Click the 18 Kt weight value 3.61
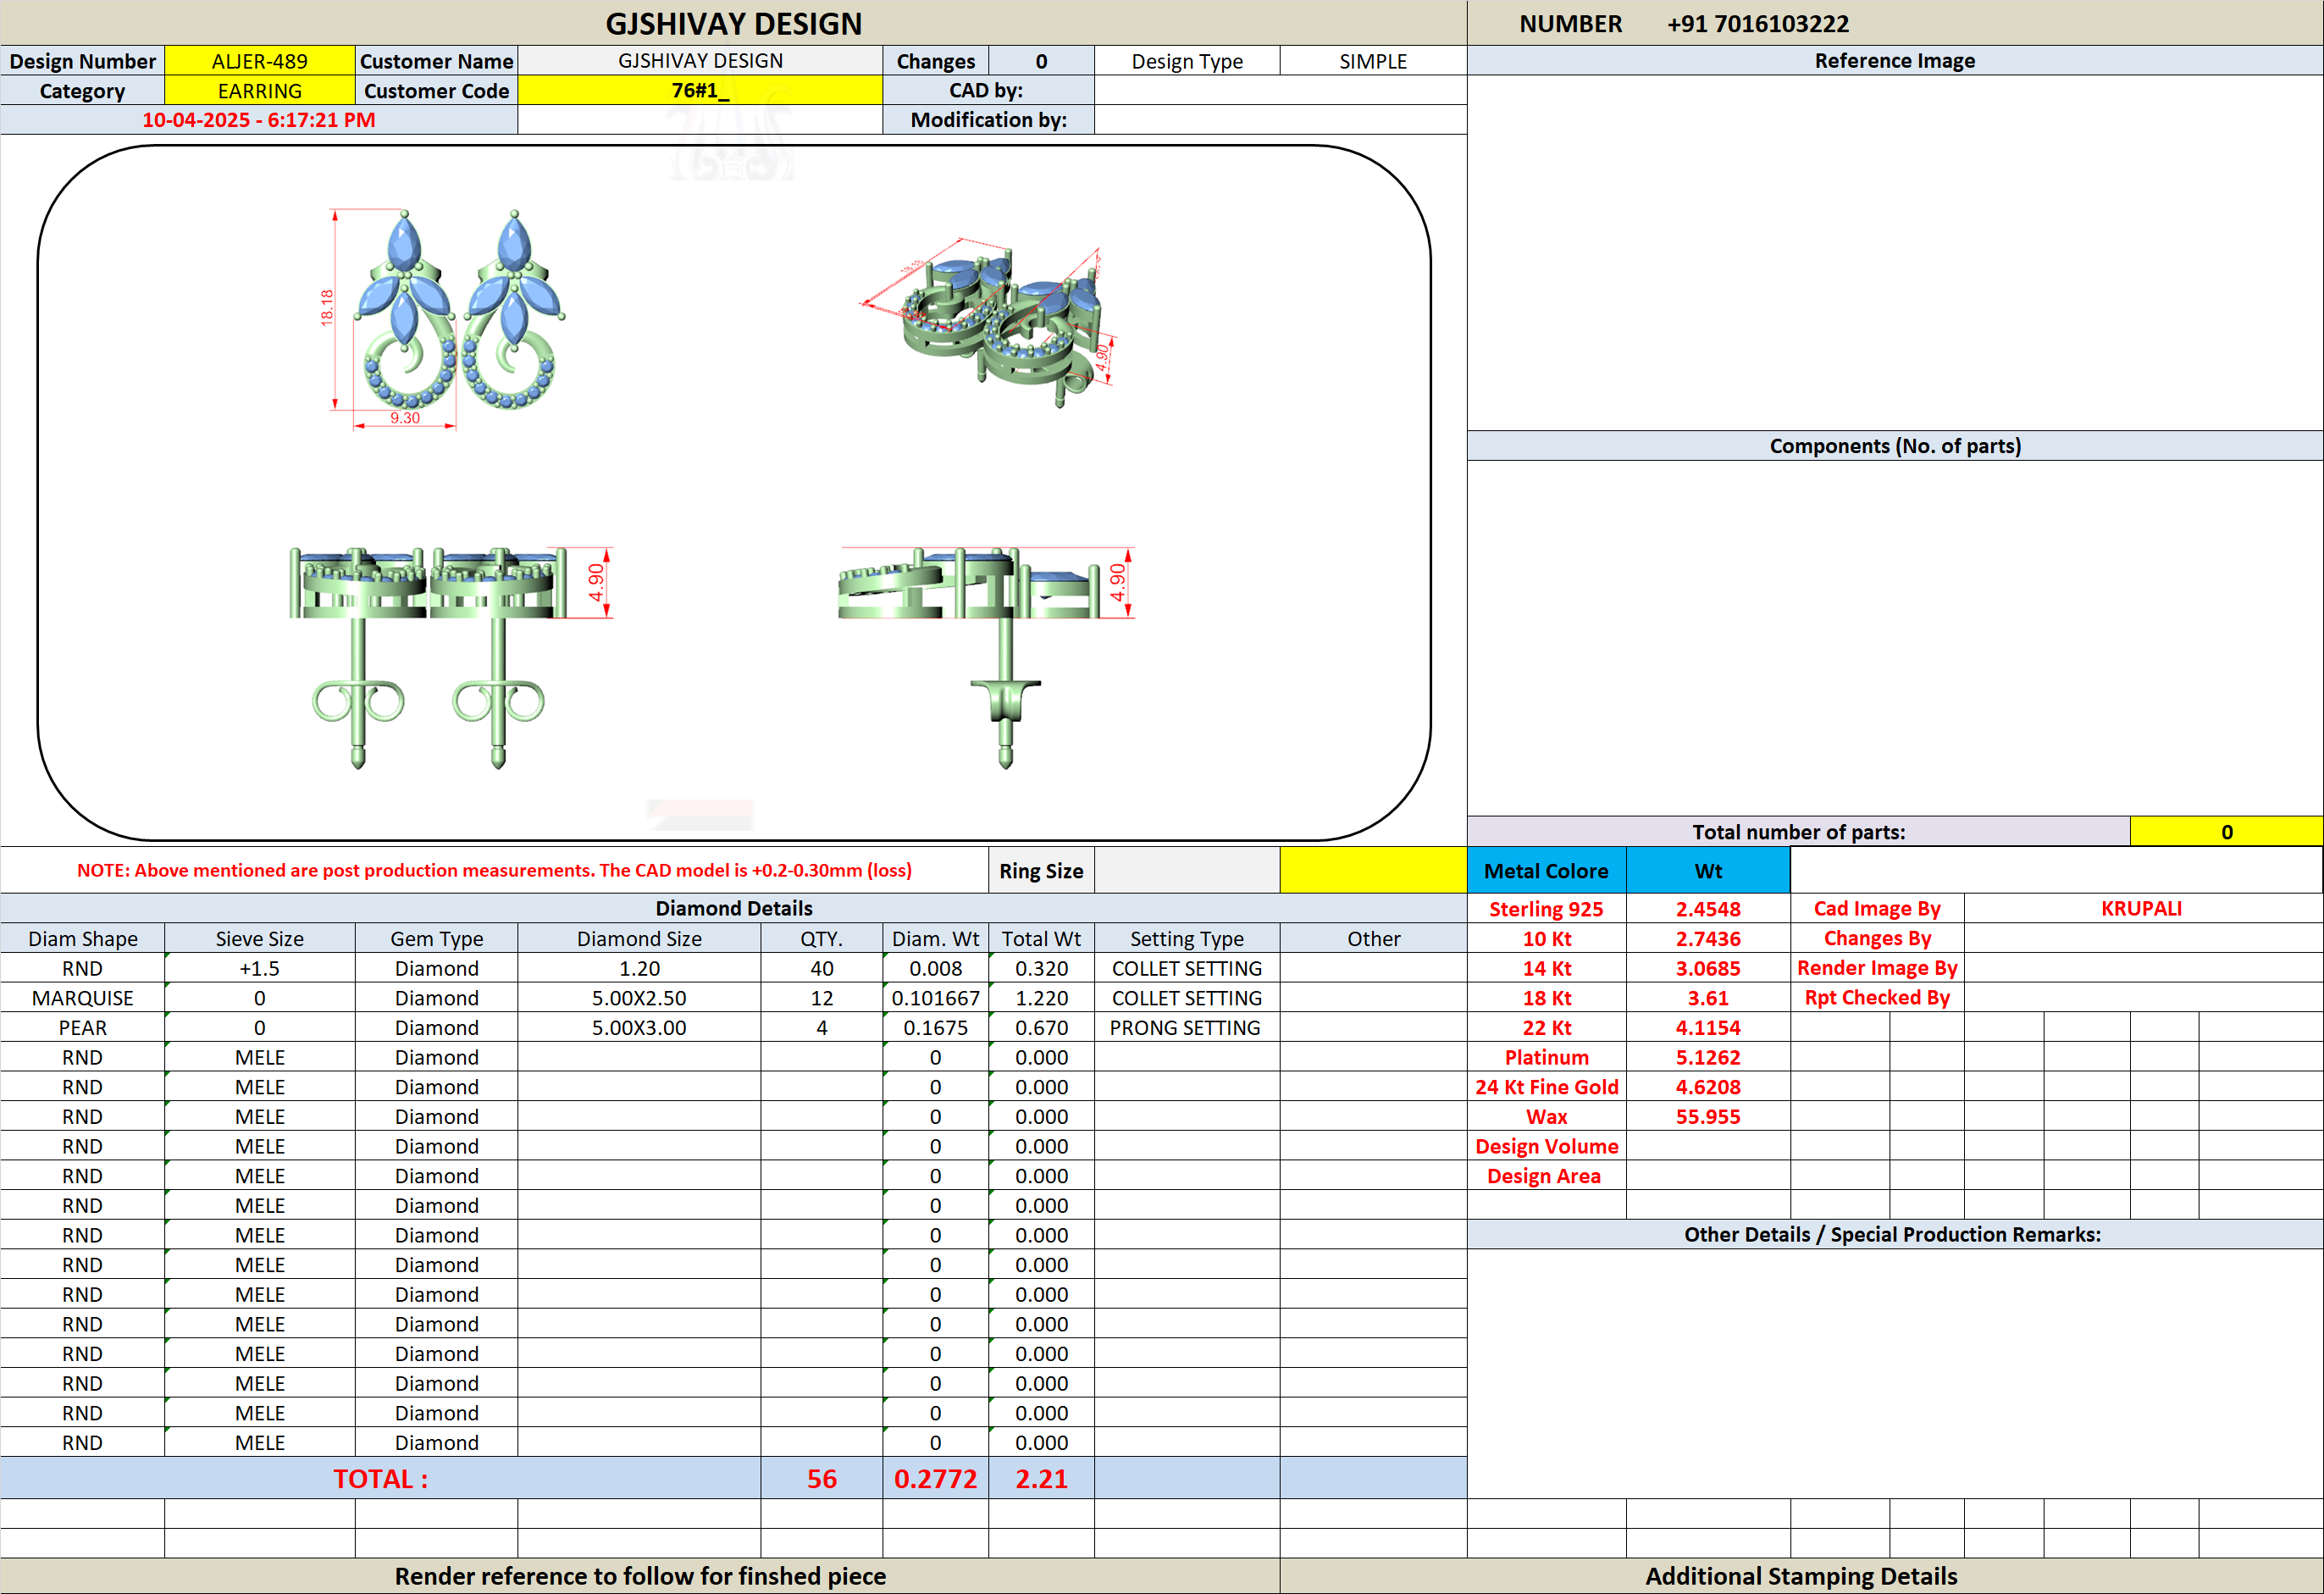Screen dimensions: 2324x1594 [x=1708, y=998]
